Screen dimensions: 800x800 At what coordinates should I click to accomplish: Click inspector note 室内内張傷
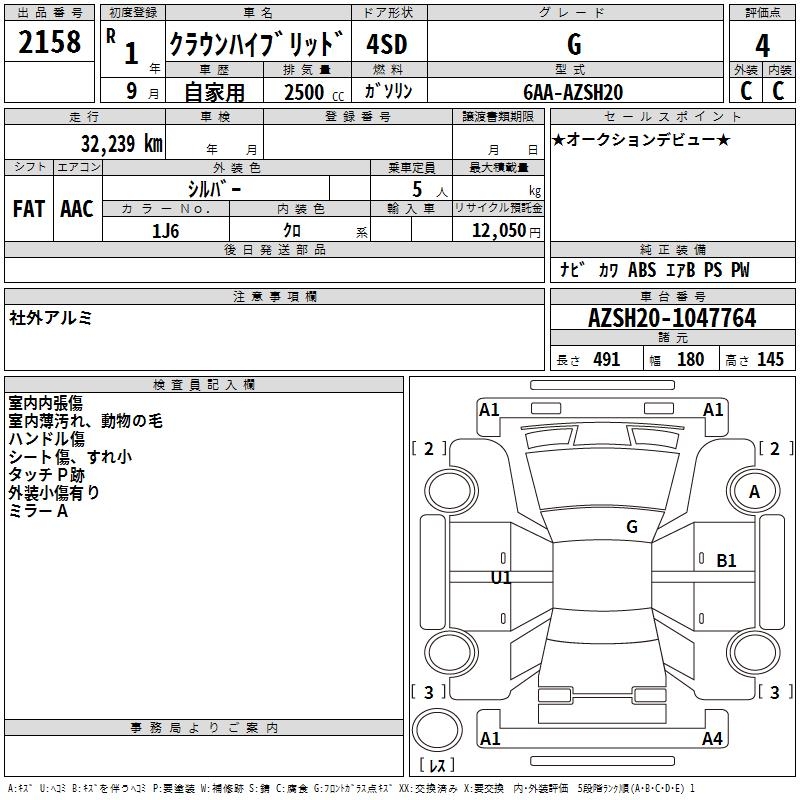tap(45, 403)
